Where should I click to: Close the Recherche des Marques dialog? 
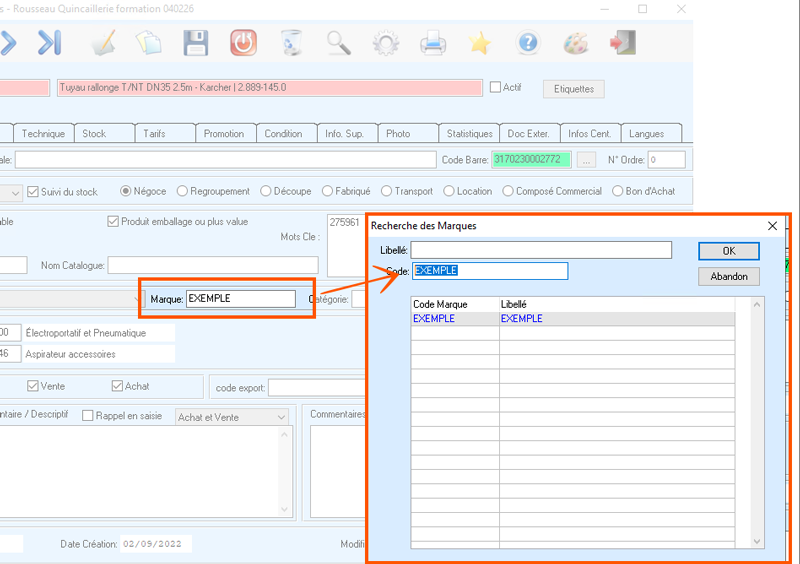click(772, 226)
